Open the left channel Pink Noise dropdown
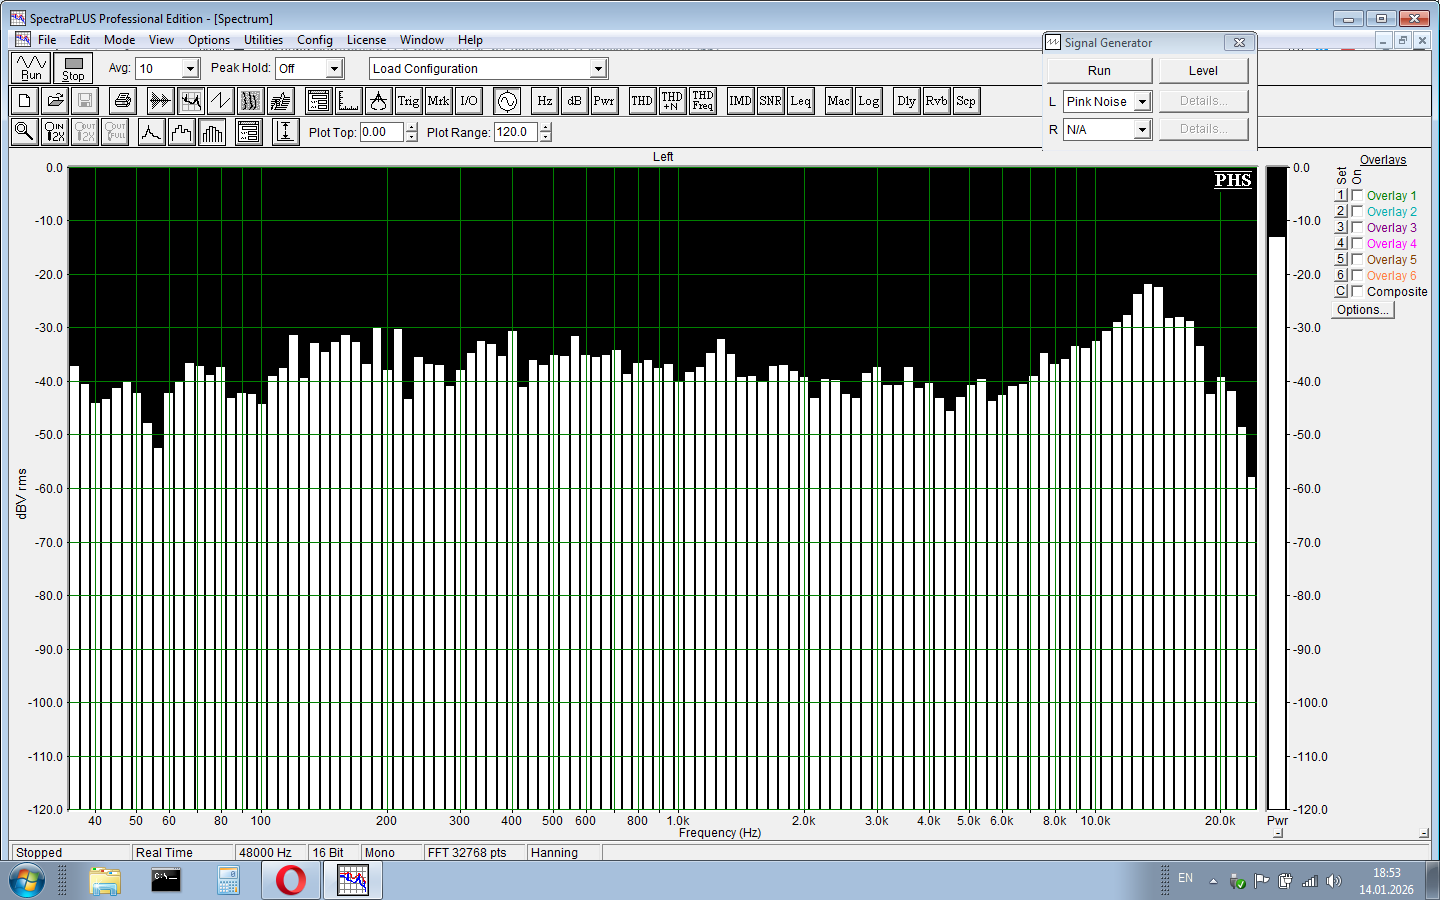The height and width of the screenshot is (900, 1440). [x=1142, y=102]
